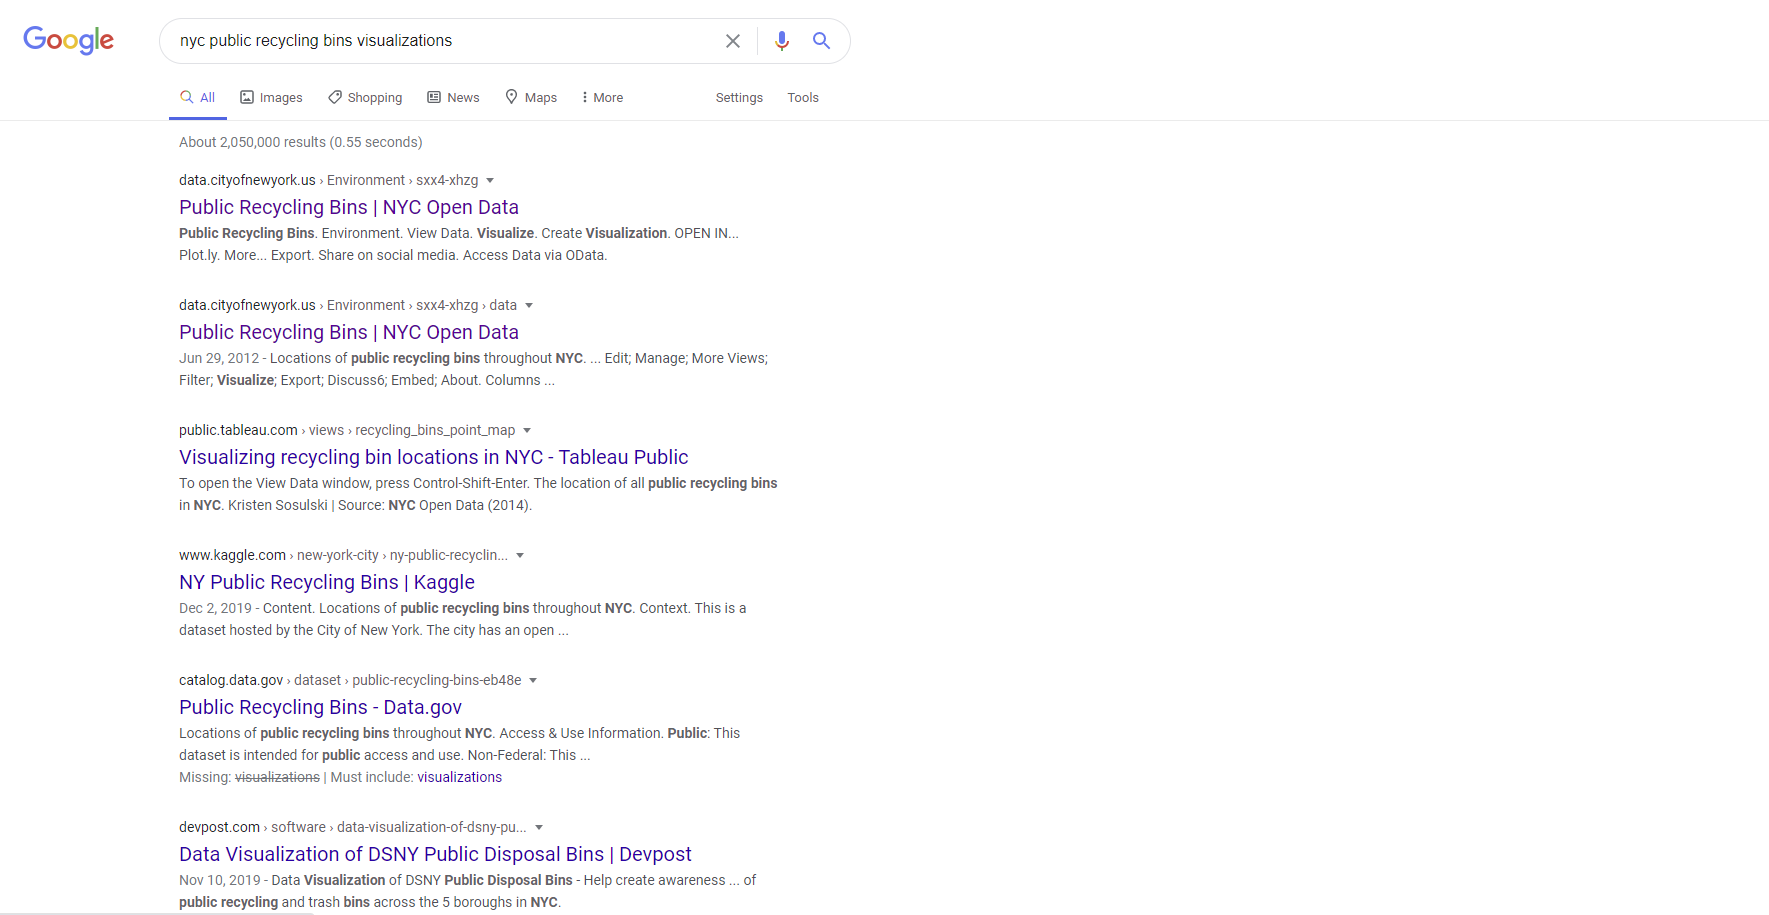Open the Devpost DSNY data visualization result

435,853
